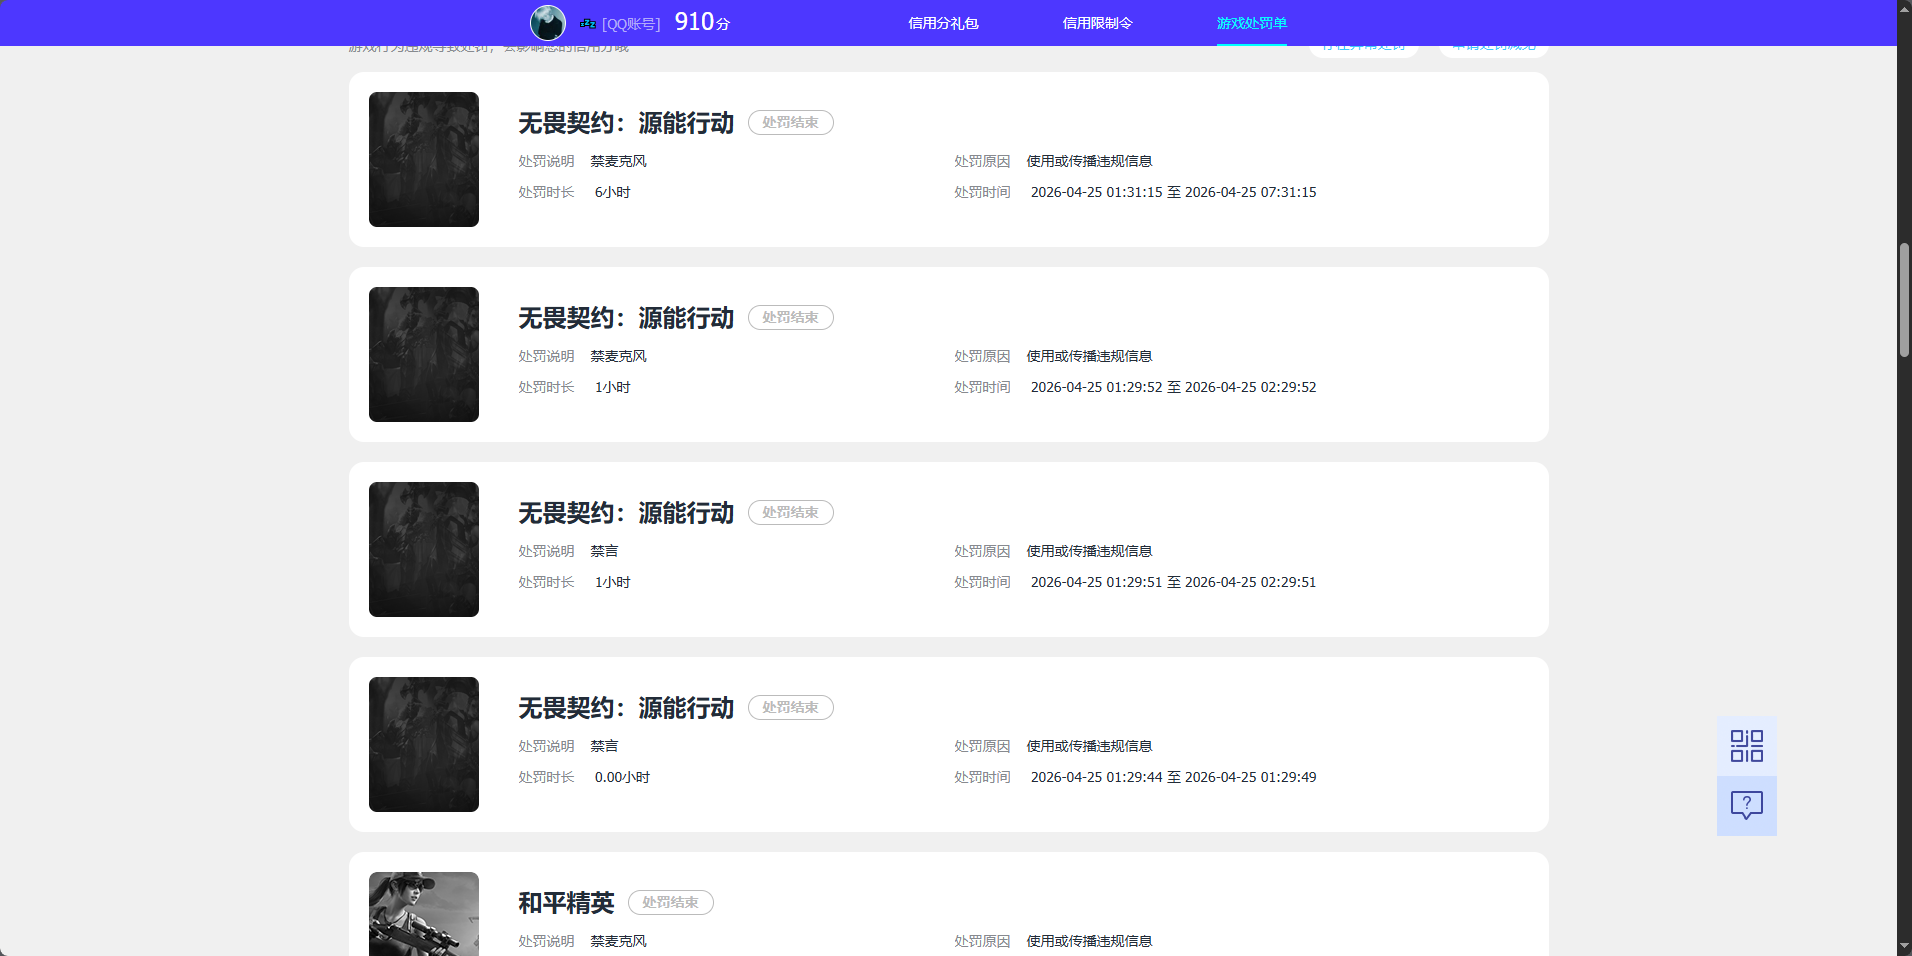Click the page's vertical scrollbar thumb
This screenshot has height=956, width=1912.
[1904, 300]
